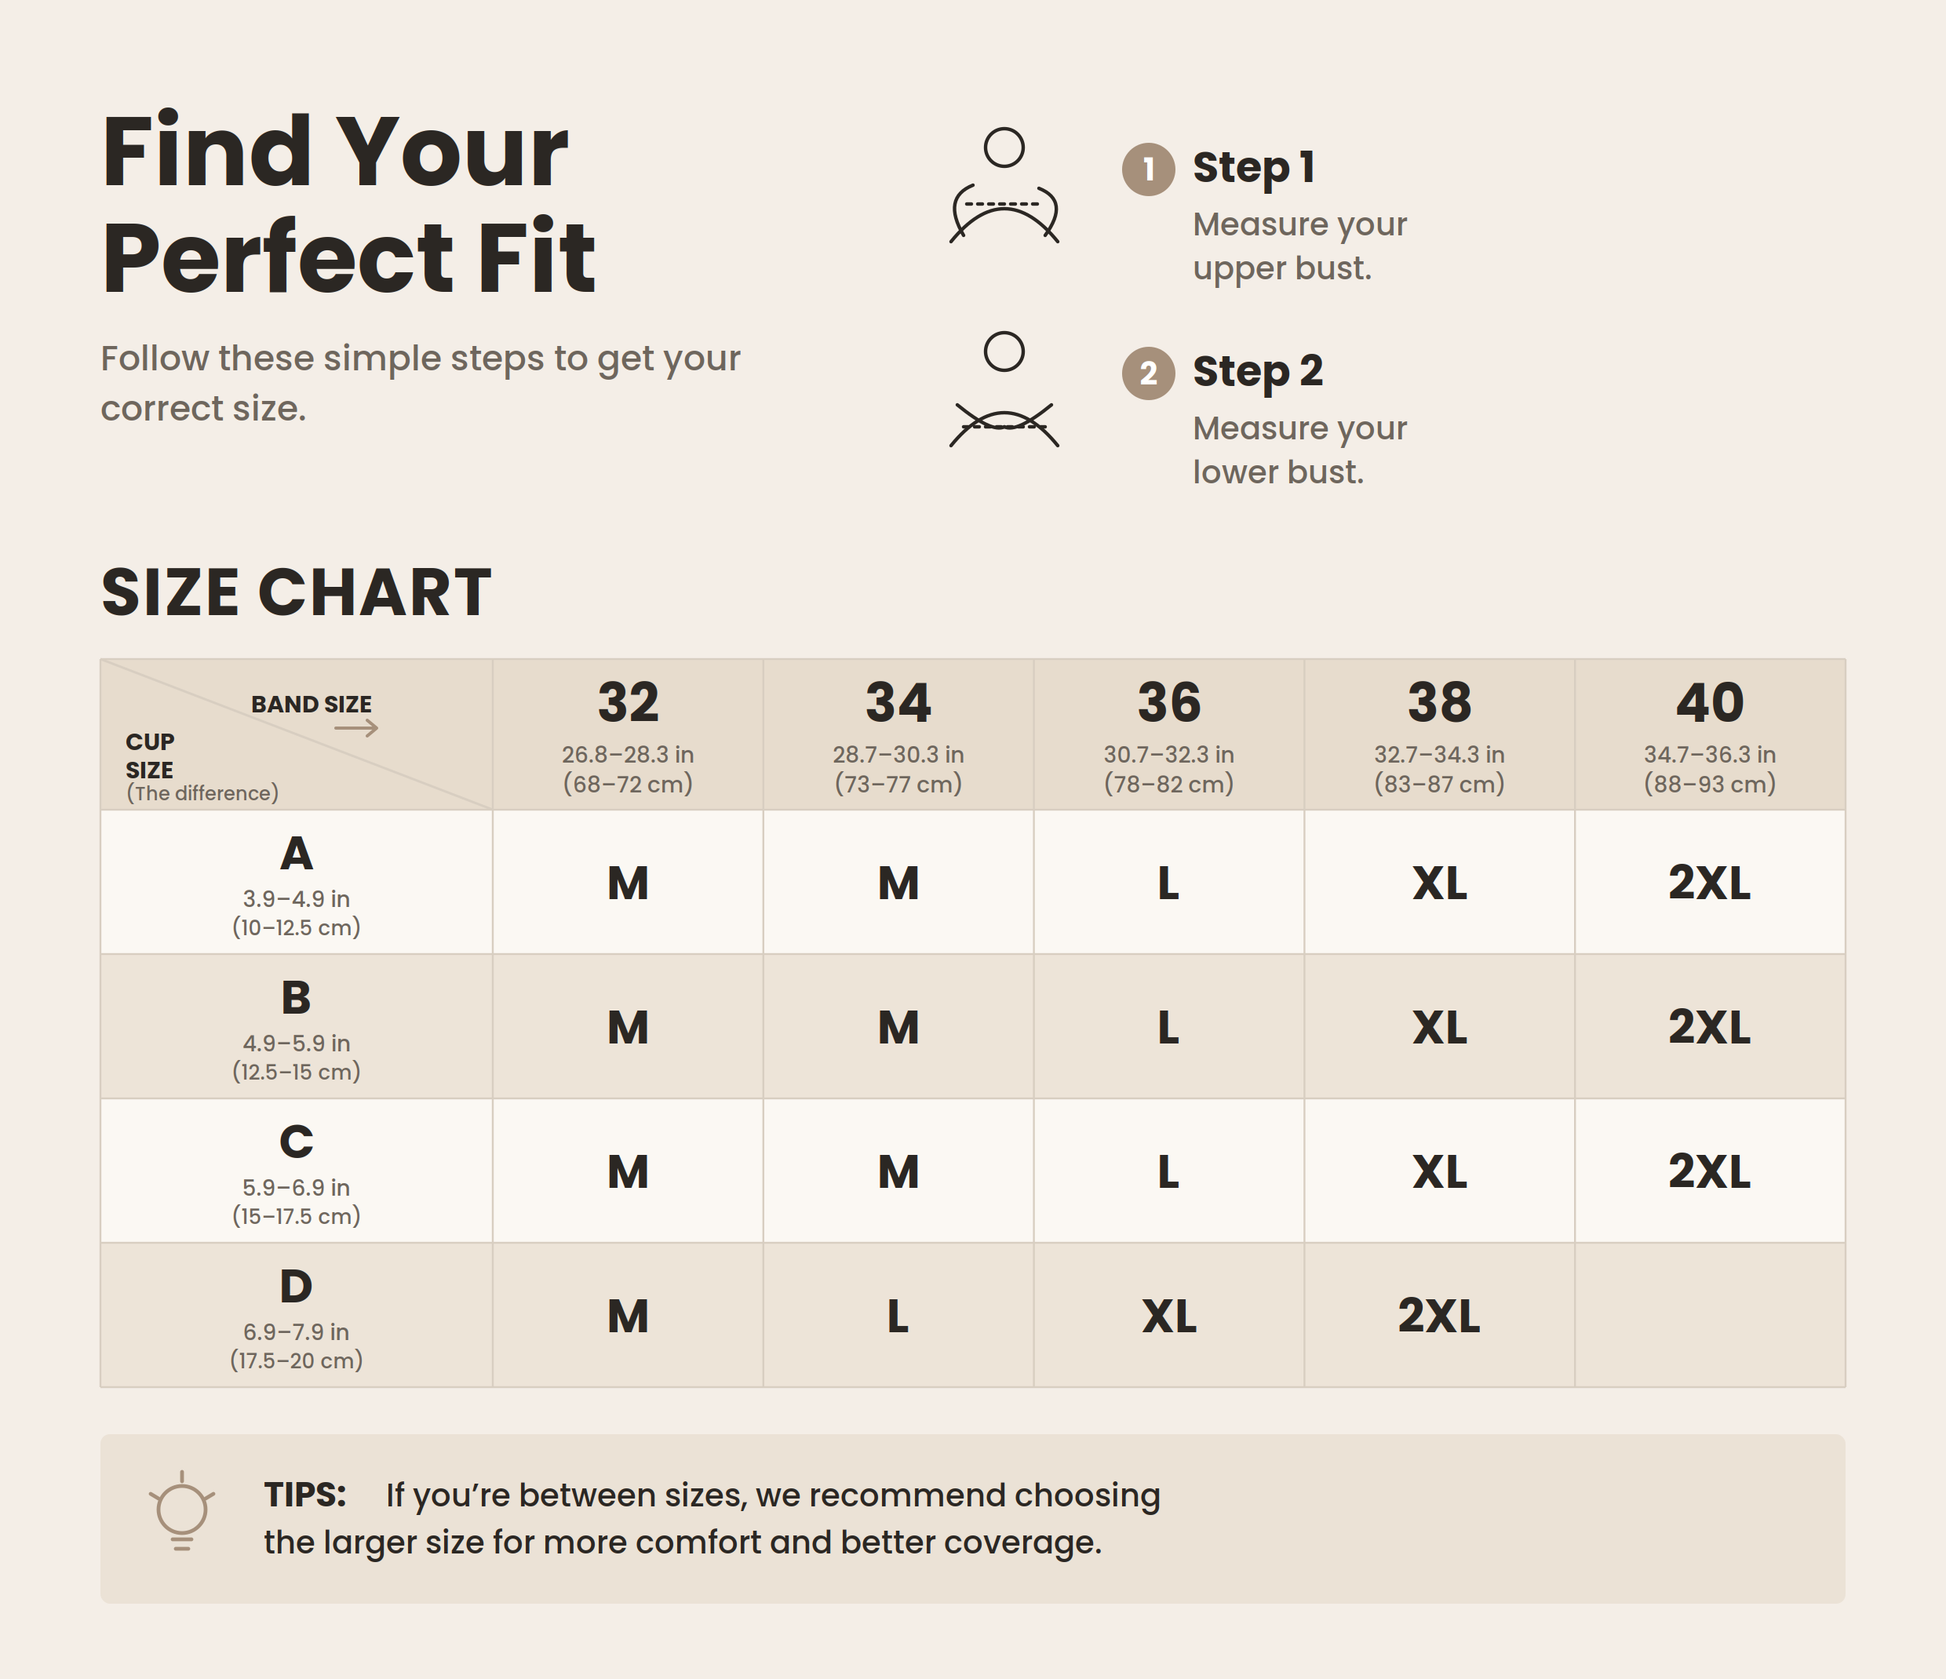This screenshot has width=1946, height=1679.
Task: Click the band size arrow icon
Action: coord(356,728)
